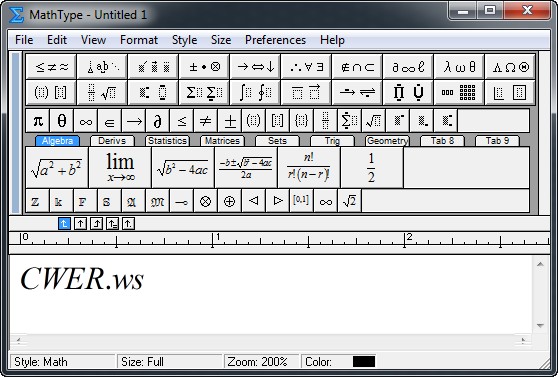
Task: Select the right-aligned tab stop
Action: pos(96,224)
